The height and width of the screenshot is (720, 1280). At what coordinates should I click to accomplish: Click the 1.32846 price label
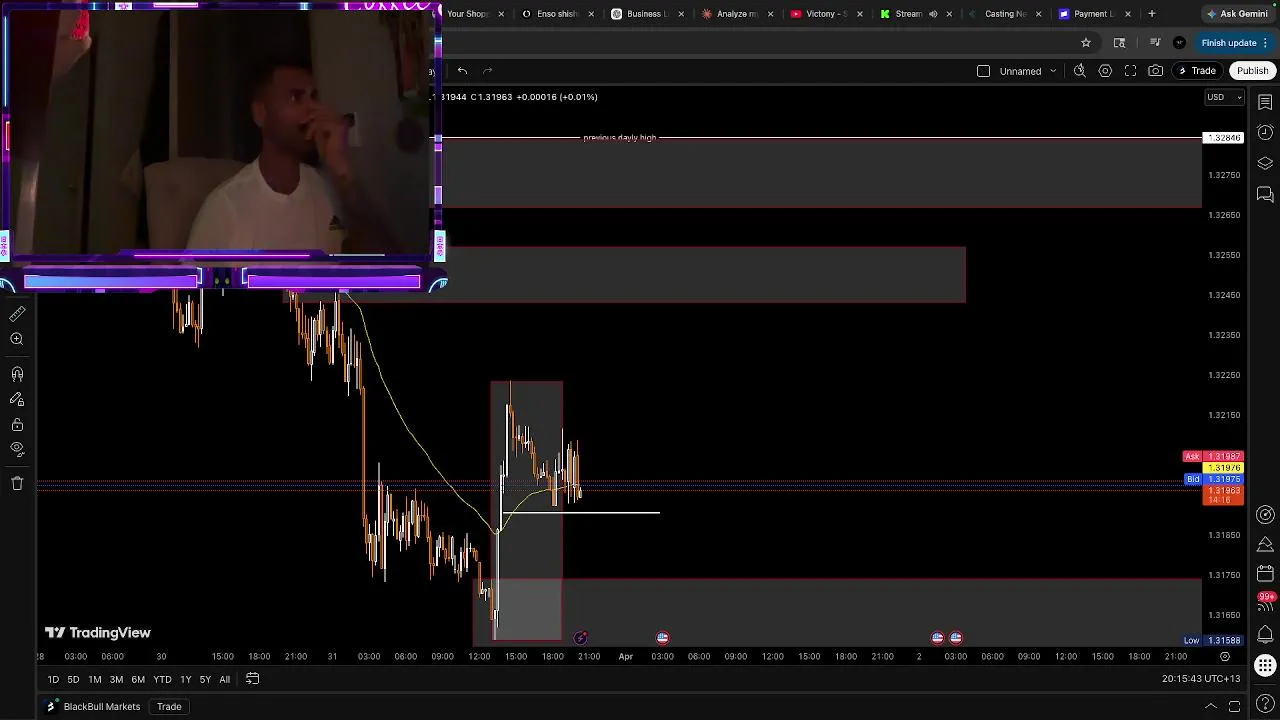(1224, 138)
